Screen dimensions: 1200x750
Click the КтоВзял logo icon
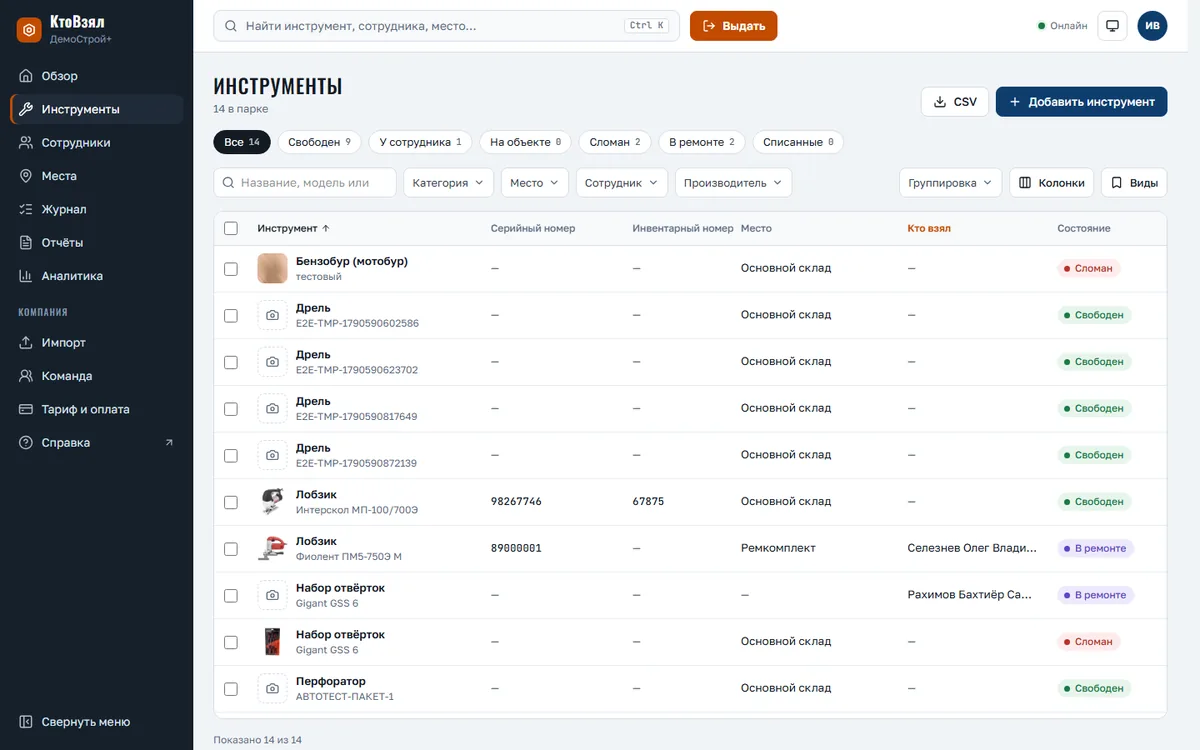(x=29, y=30)
